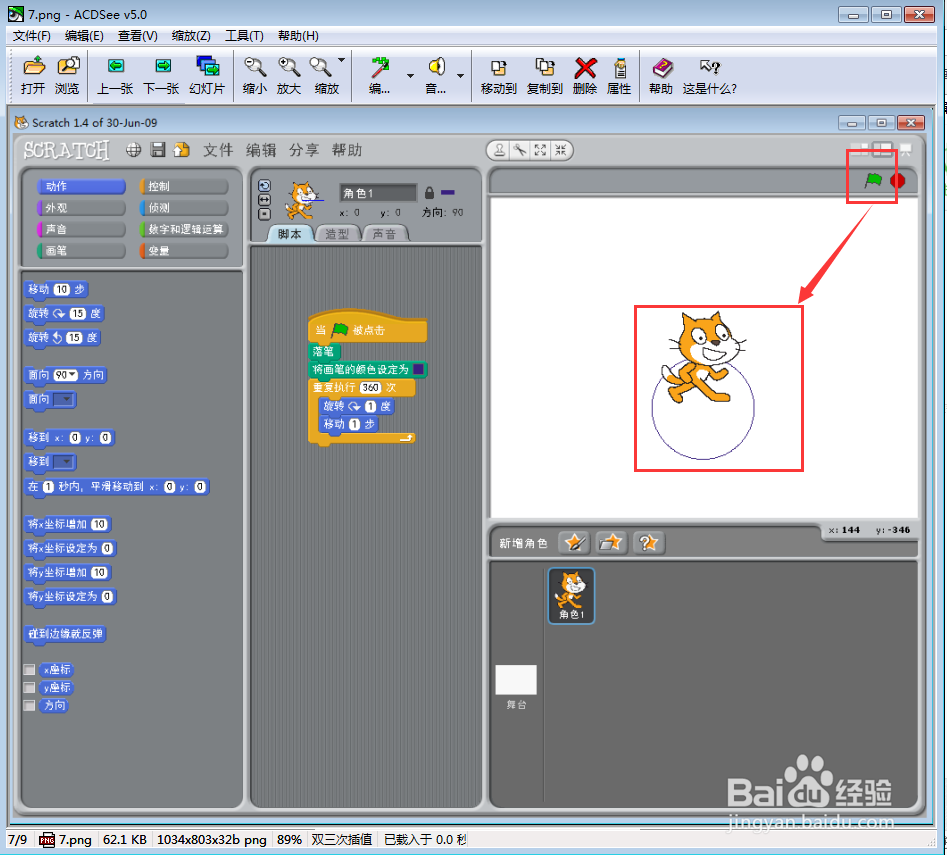Click the 放大 zoom in icon

point(289,75)
